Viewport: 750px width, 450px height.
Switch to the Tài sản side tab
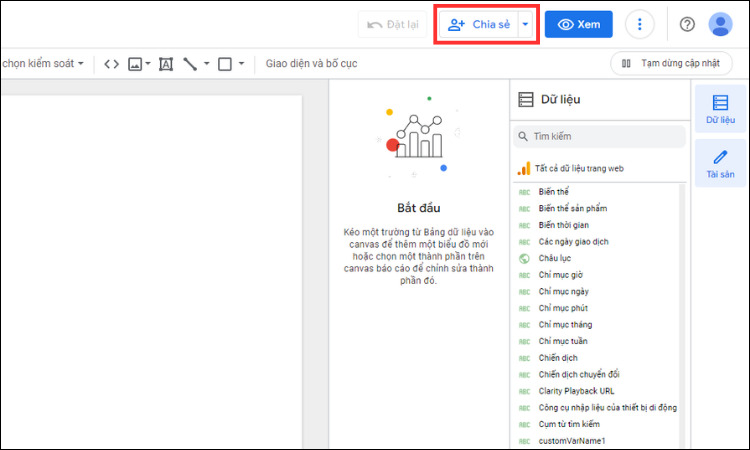pyautogui.click(x=720, y=164)
